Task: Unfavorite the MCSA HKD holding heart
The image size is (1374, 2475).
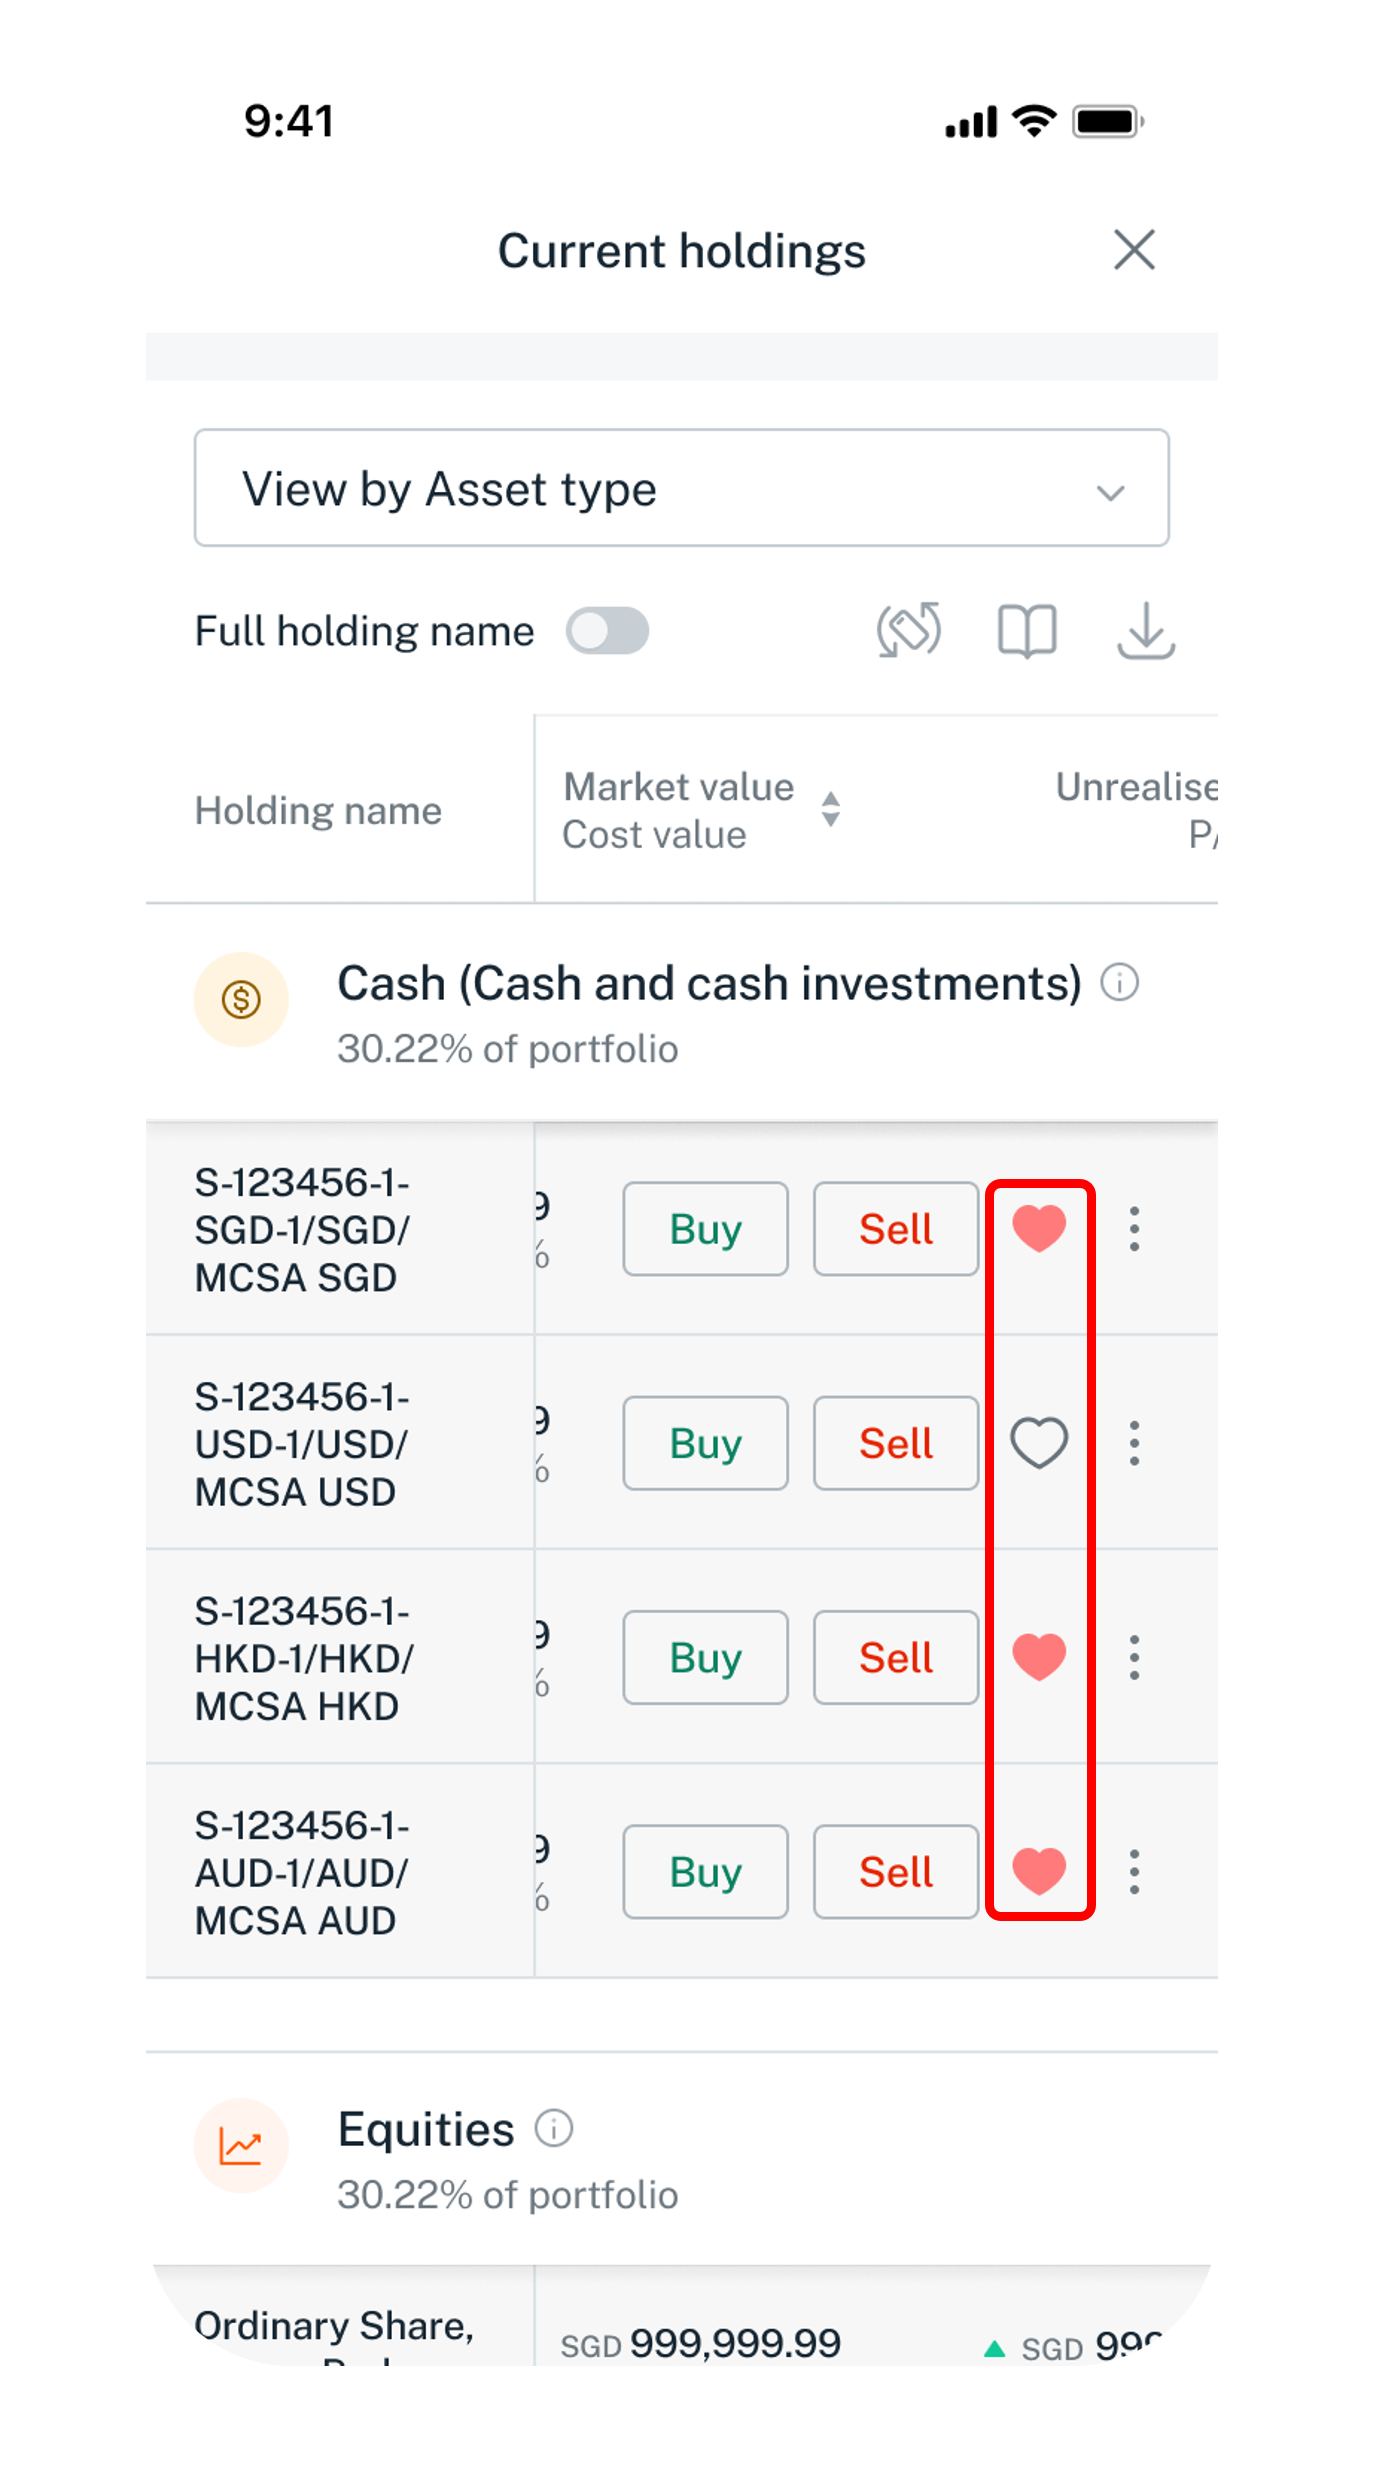Action: 1039,1657
